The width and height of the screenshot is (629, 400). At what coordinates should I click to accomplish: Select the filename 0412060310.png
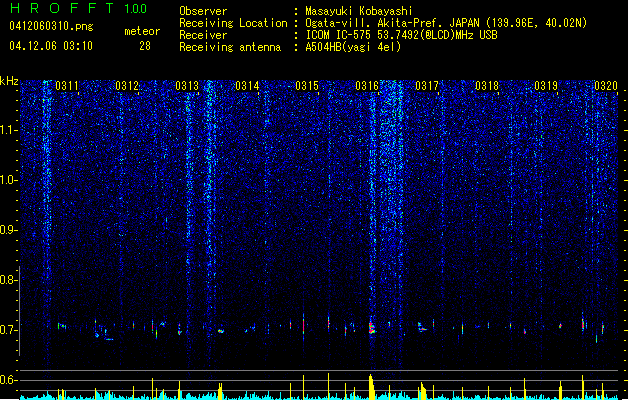pyautogui.click(x=51, y=26)
